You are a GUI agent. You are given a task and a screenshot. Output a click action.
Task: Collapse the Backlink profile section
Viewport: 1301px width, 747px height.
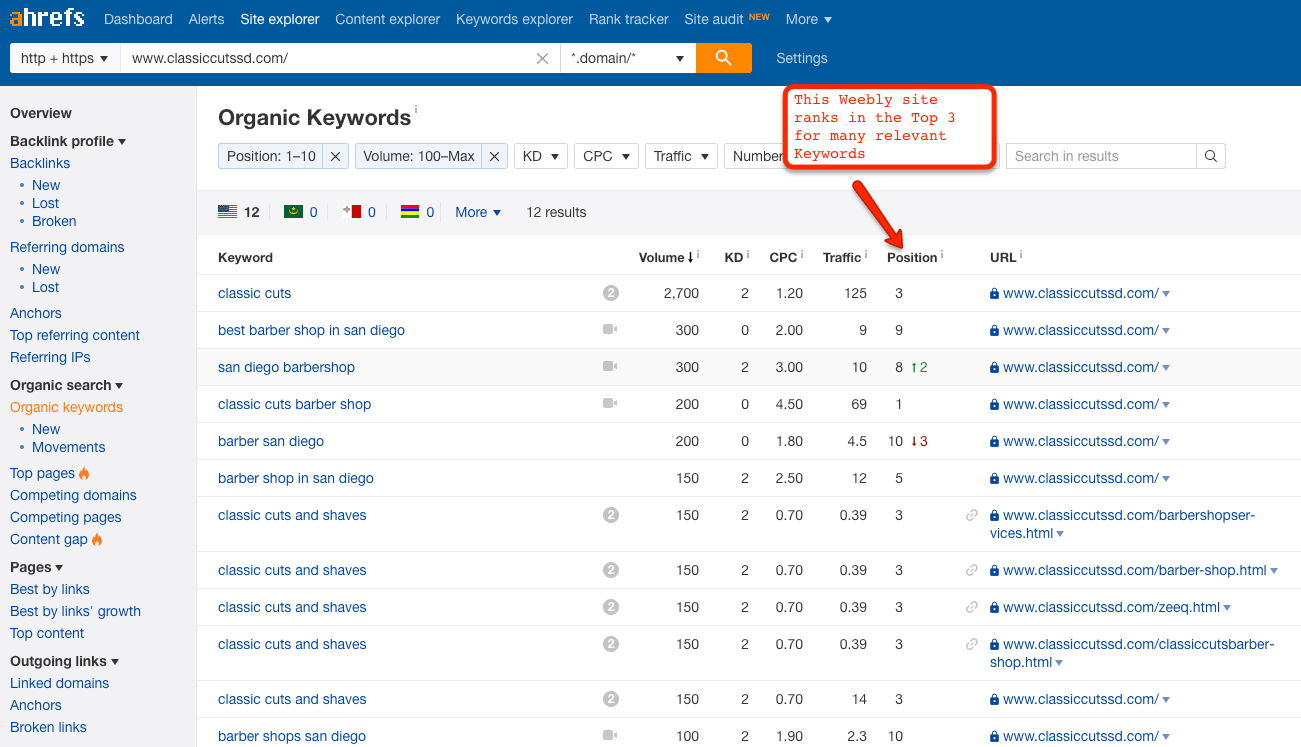(68, 141)
